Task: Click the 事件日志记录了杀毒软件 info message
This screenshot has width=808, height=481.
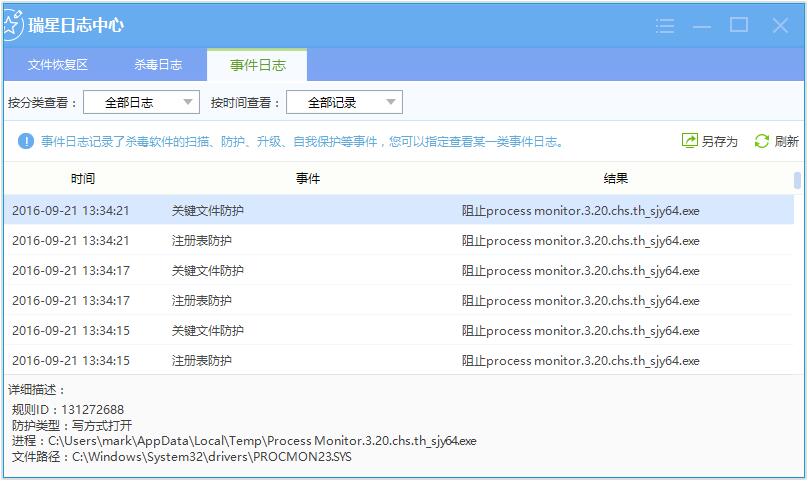Action: [302, 141]
